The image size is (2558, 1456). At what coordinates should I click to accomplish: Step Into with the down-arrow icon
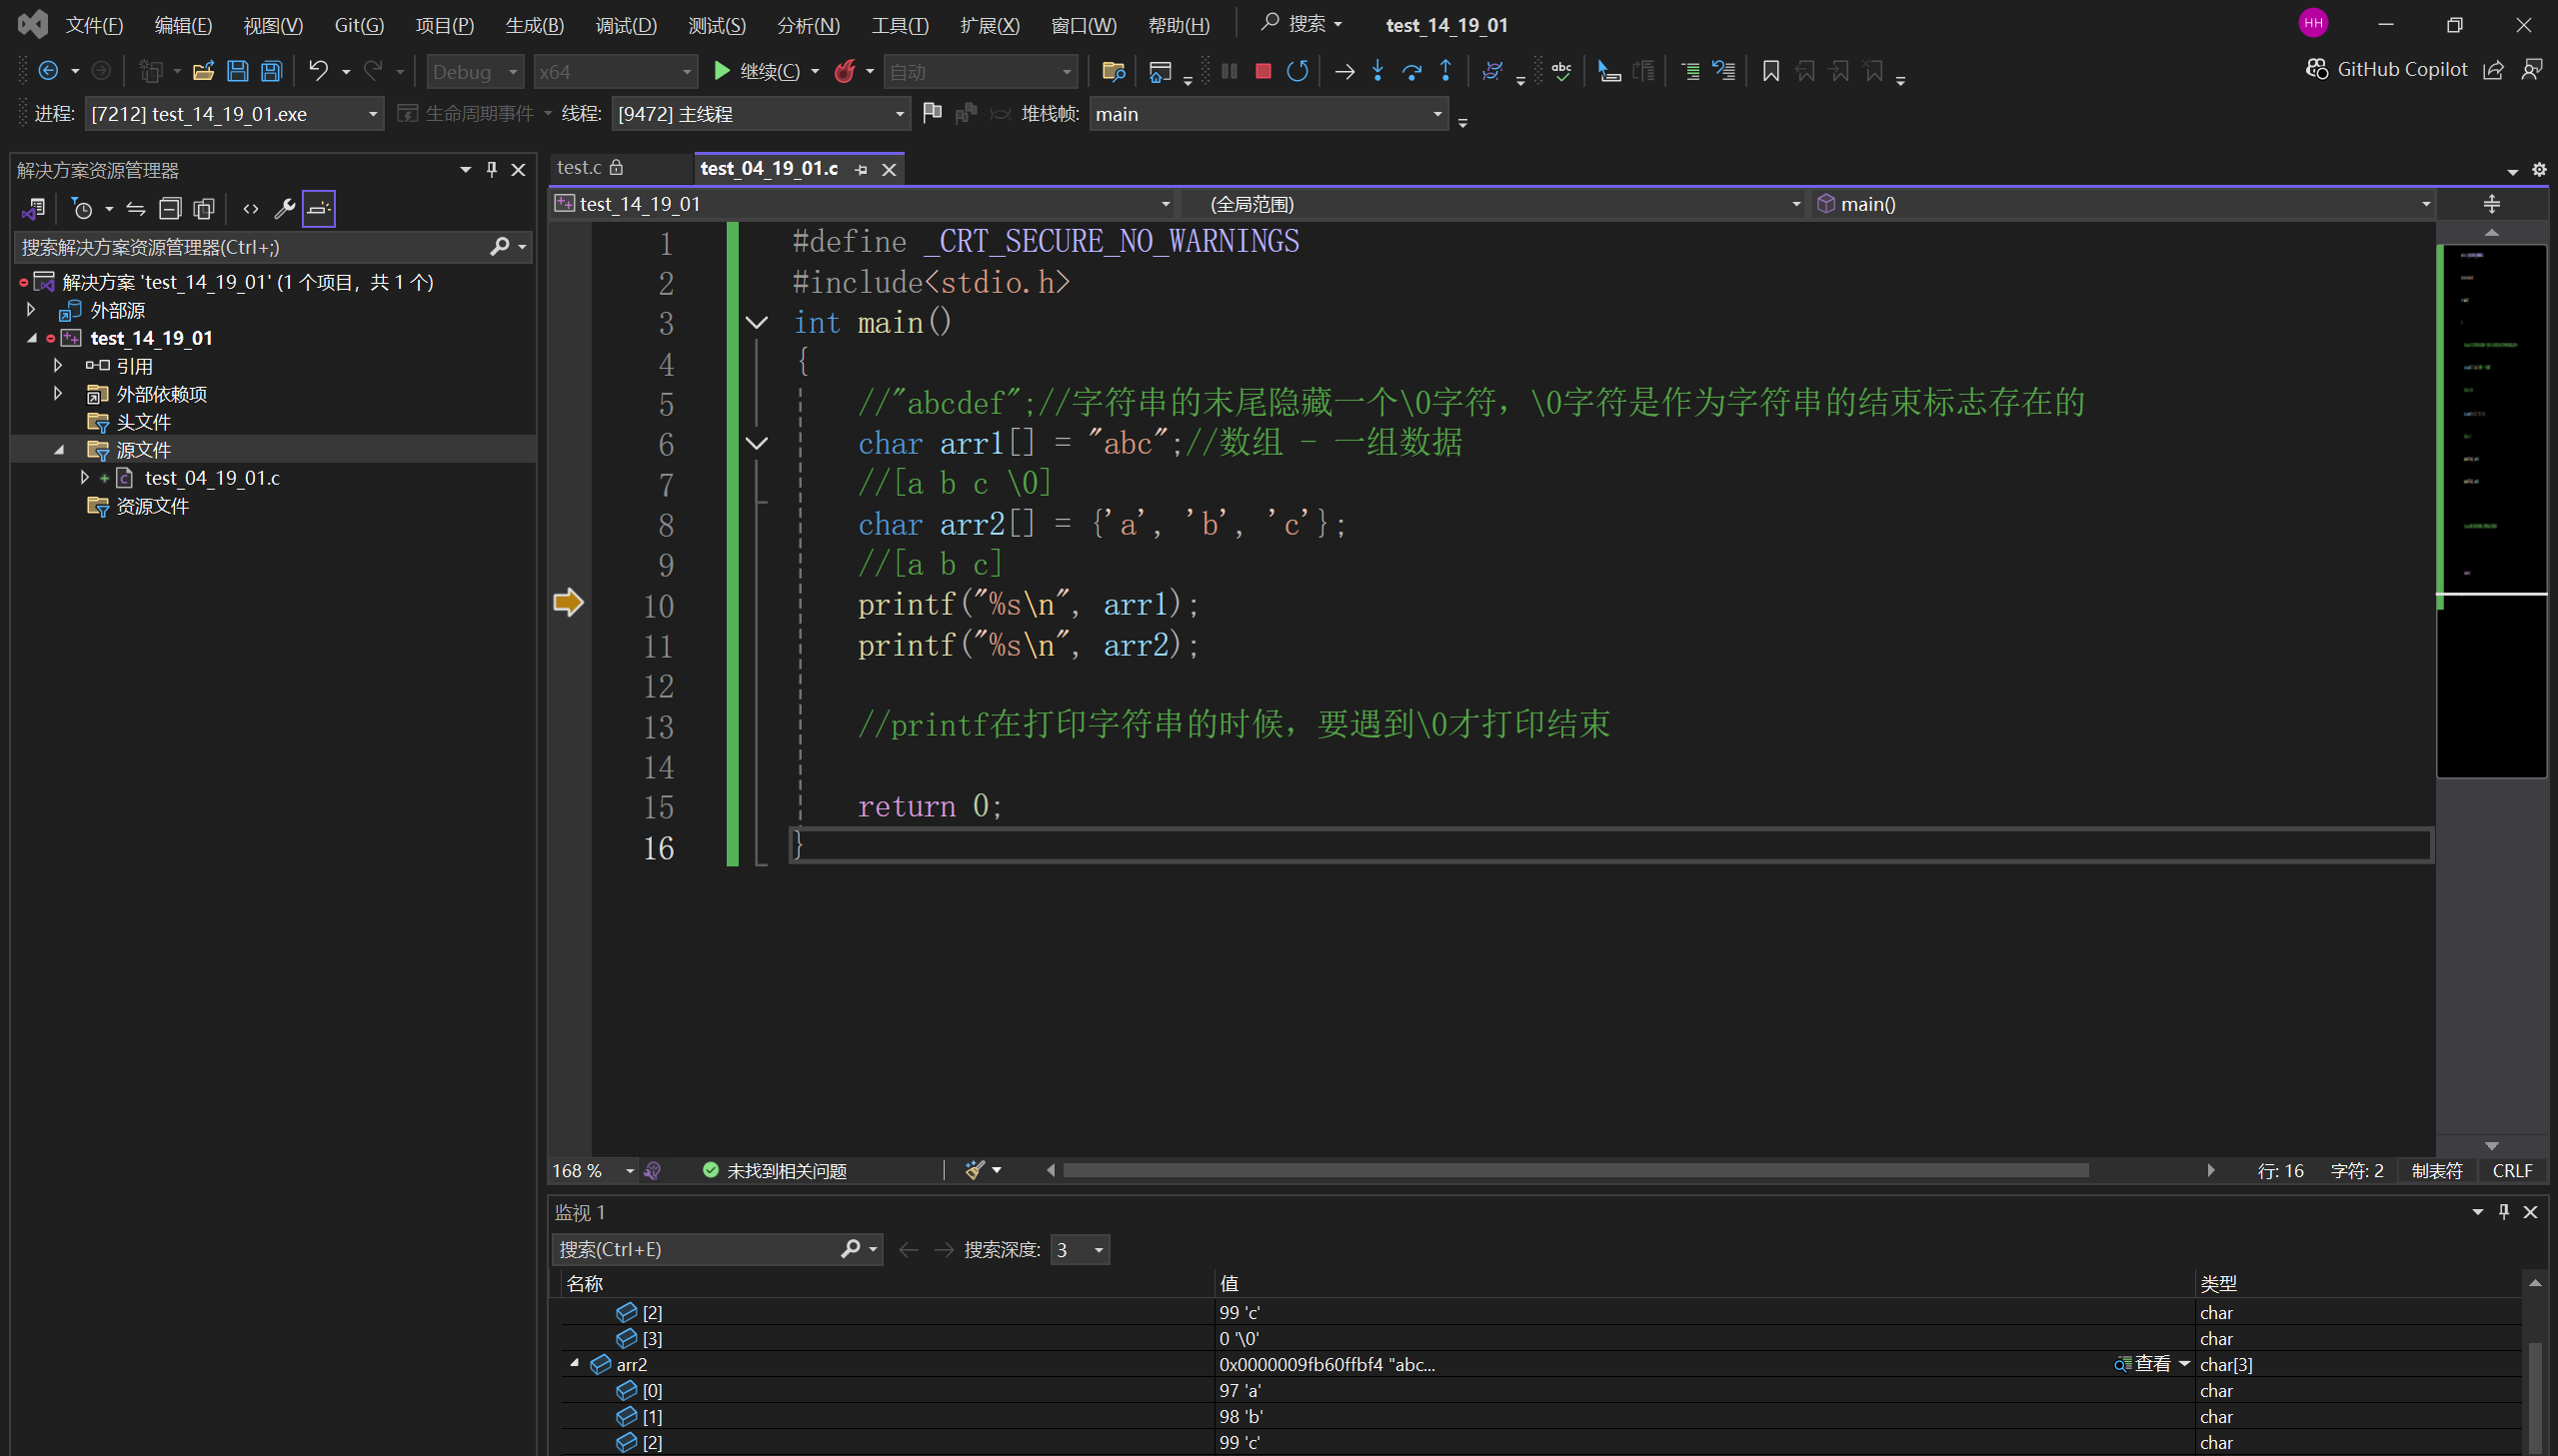[1378, 71]
